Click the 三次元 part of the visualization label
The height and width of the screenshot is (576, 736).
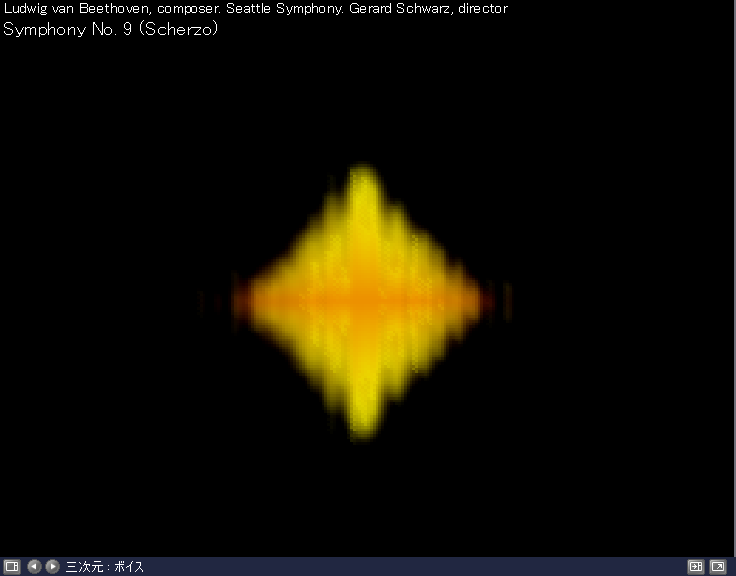tap(84, 567)
